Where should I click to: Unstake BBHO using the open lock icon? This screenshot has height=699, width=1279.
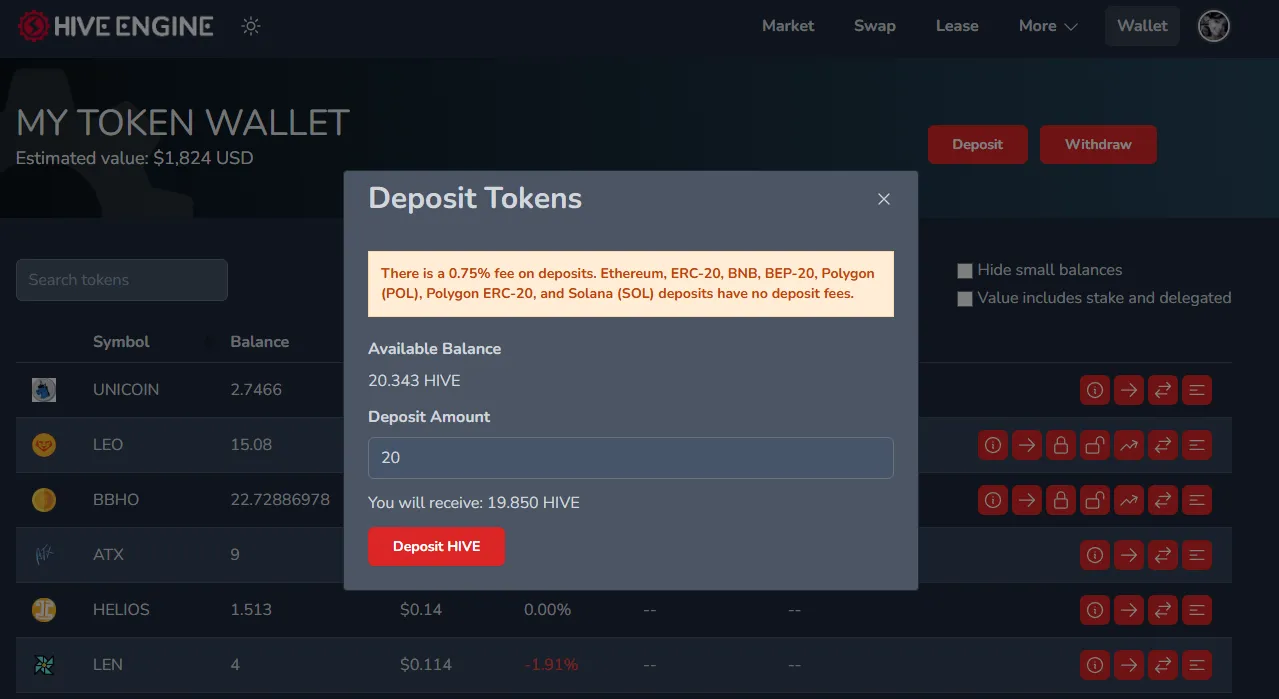pos(1095,500)
